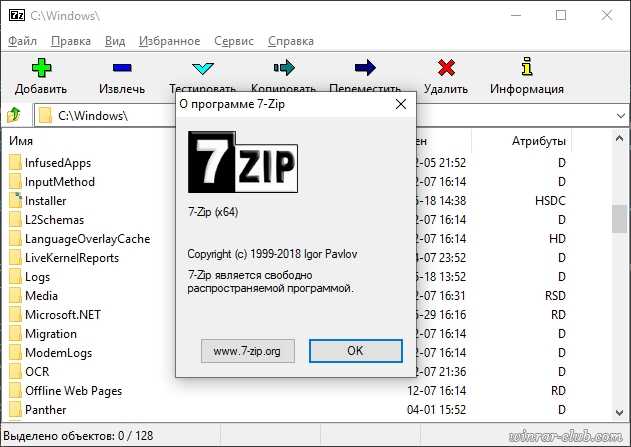631x447 pixels.
Task: Select LiveKernelReports folder icon
Action: coord(15,257)
